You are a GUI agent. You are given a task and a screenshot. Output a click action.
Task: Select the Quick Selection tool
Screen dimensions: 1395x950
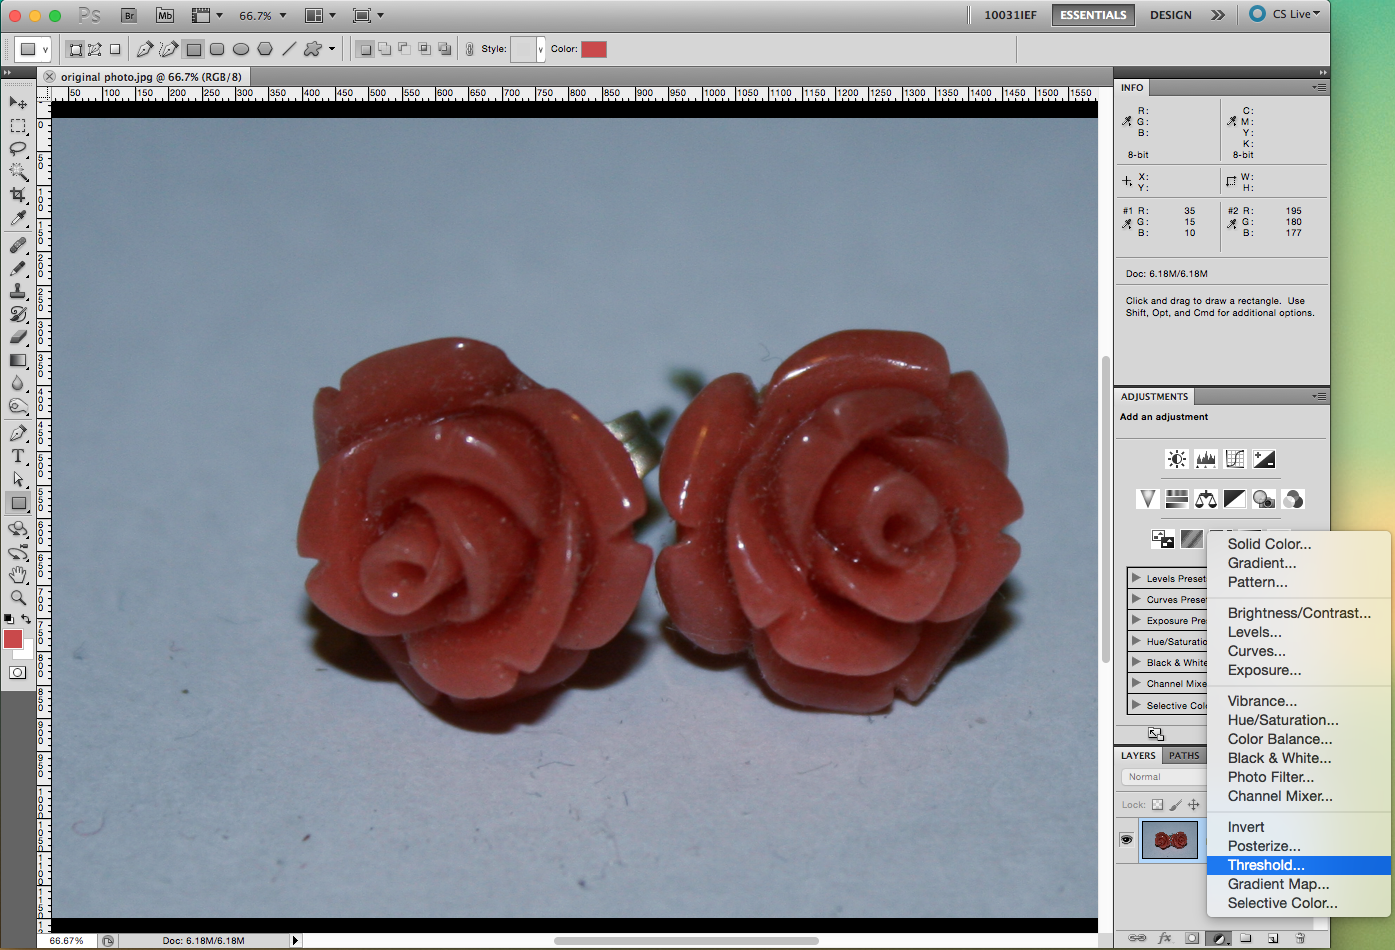[x=18, y=172]
